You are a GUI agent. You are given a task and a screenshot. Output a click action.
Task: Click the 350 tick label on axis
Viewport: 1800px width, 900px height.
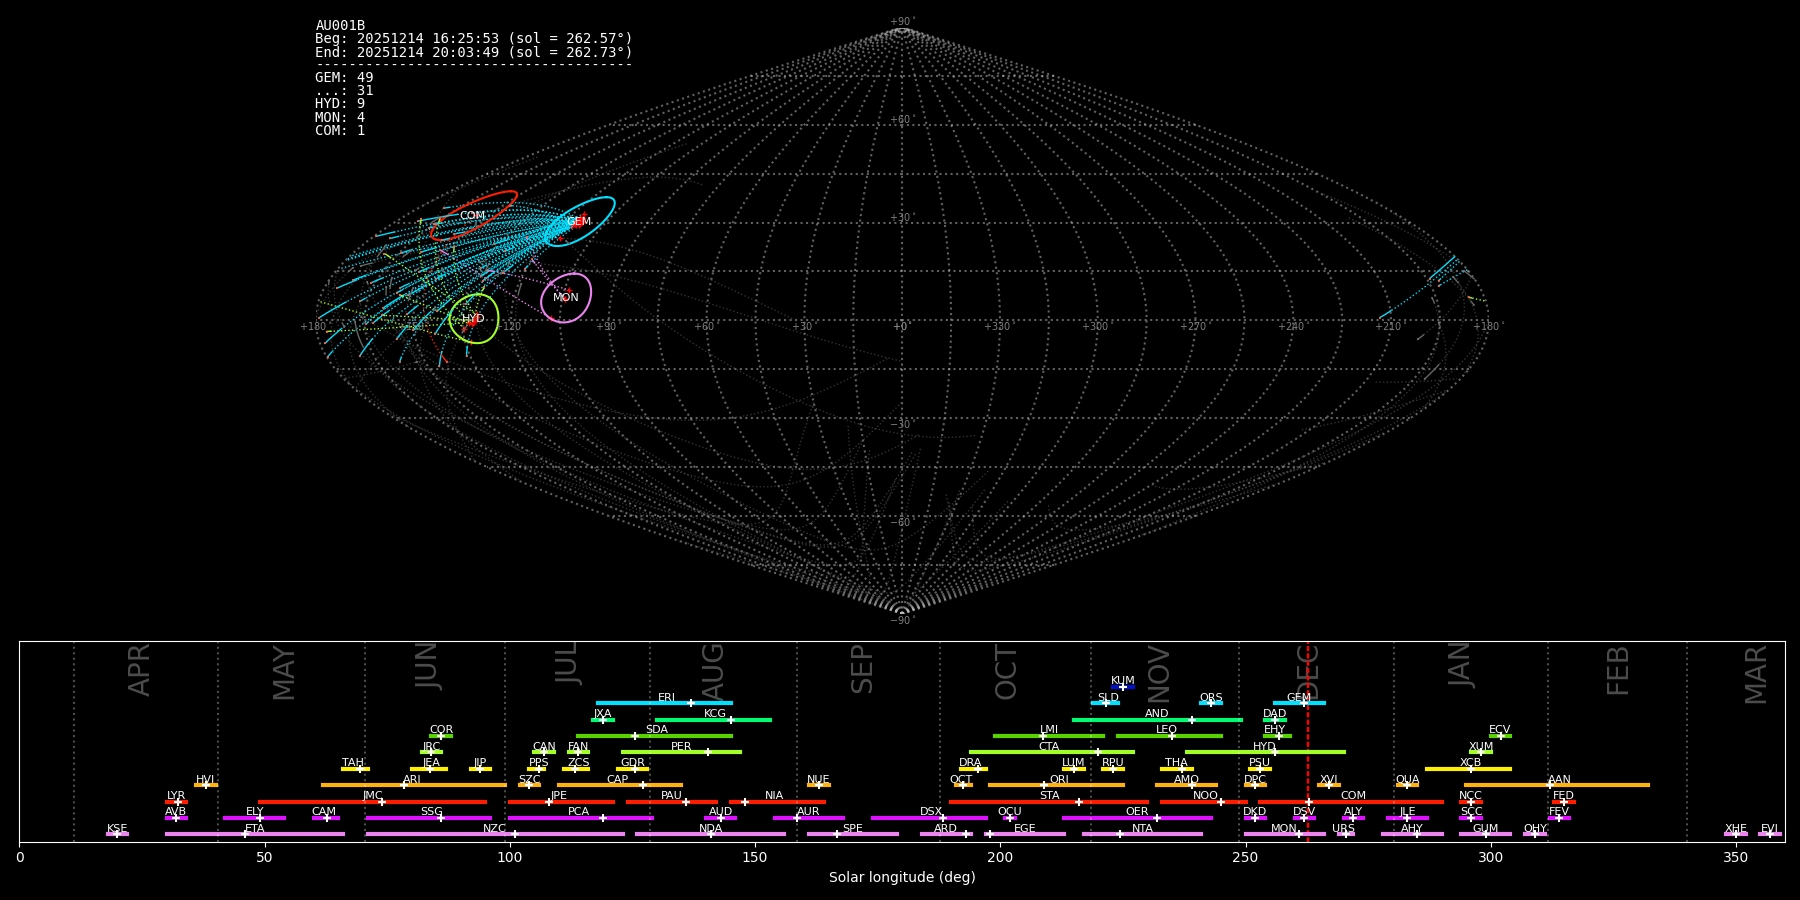pos(1736,858)
